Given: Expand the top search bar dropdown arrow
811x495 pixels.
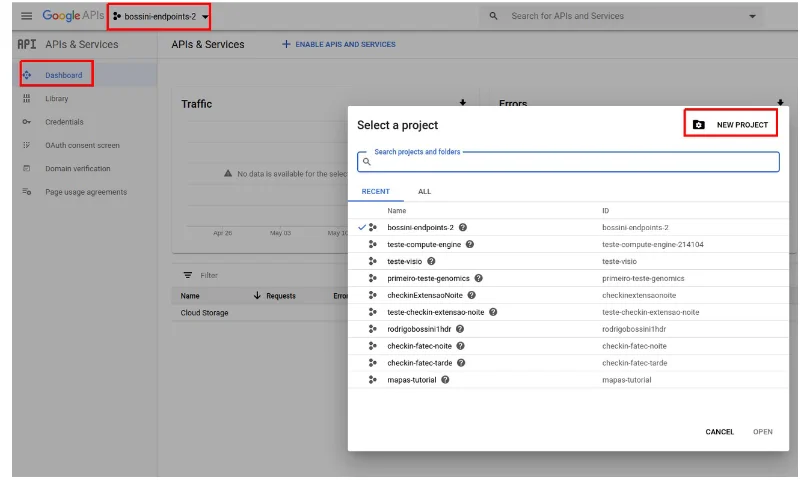Looking at the screenshot, I should coord(753,17).
